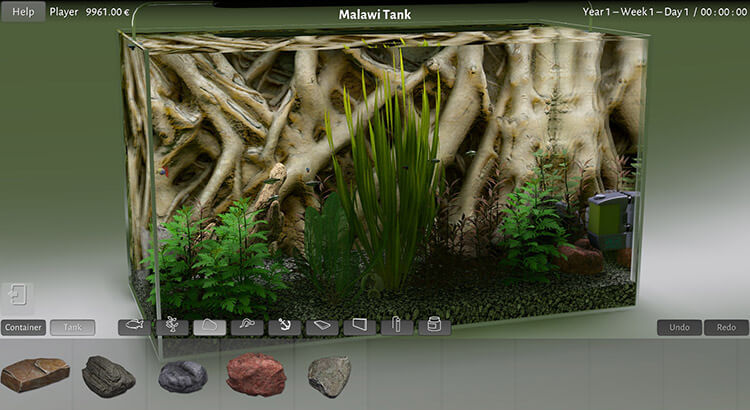Switch to the Container tab
The image size is (750, 410).
[24, 327]
